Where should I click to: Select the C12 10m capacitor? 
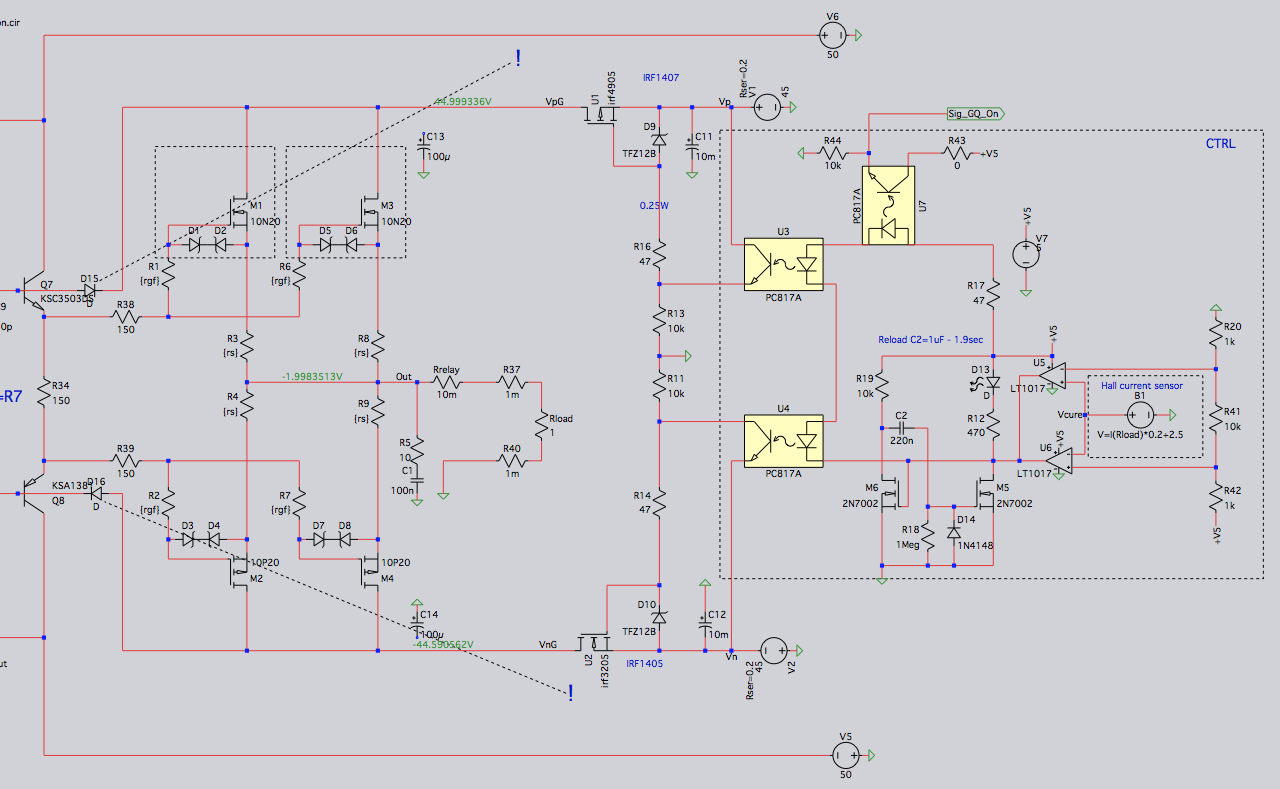[x=704, y=623]
